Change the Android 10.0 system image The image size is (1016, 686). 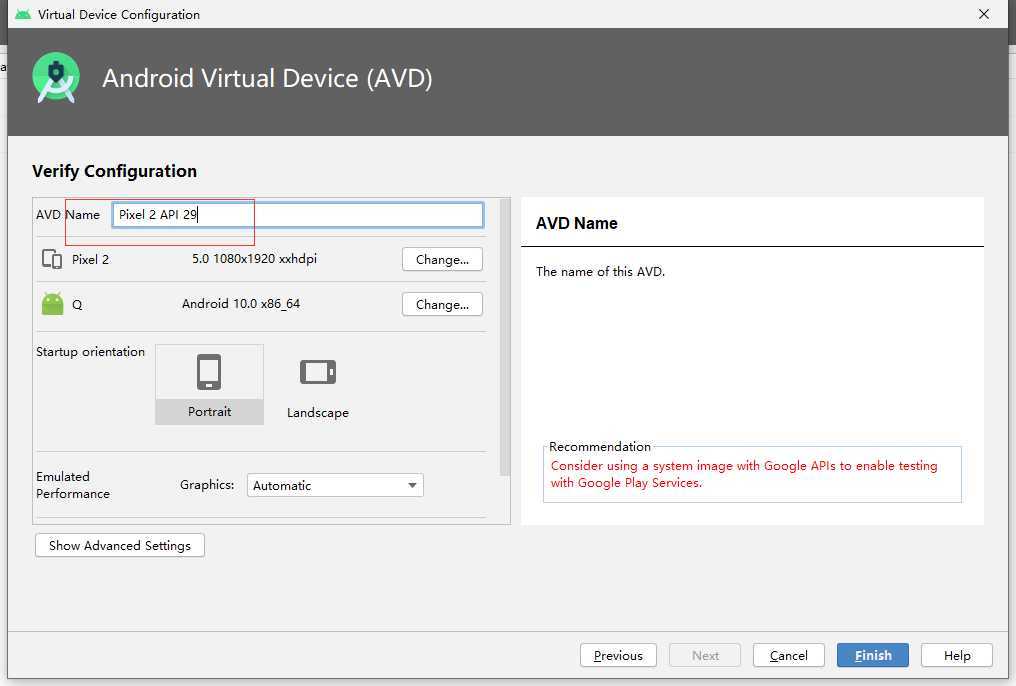(x=442, y=304)
